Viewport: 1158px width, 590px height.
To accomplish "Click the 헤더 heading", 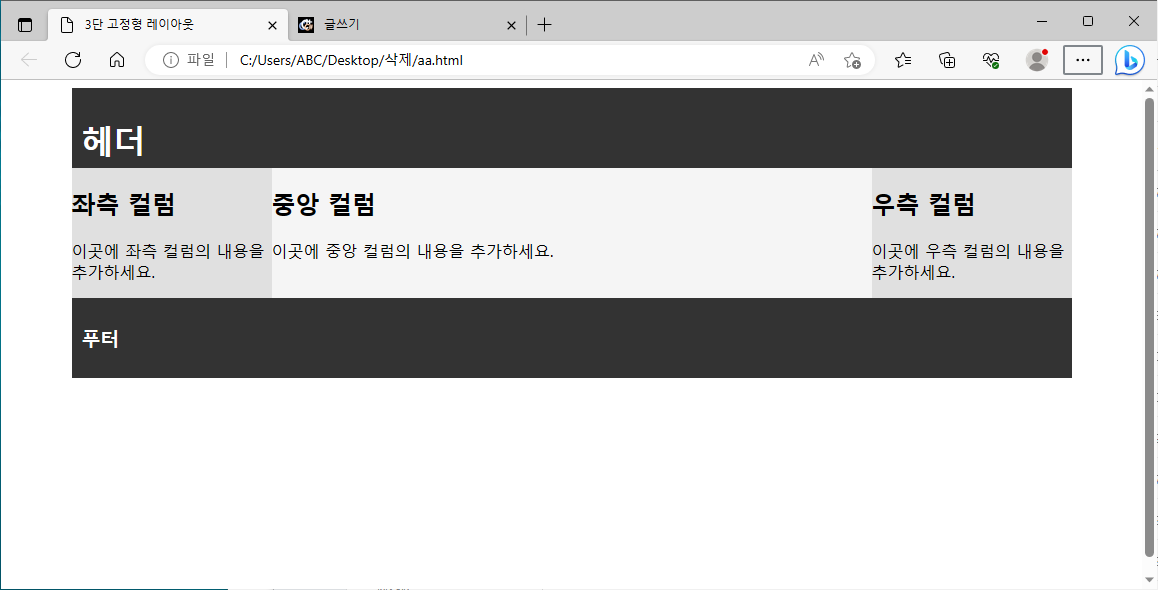I will [x=113, y=140].
